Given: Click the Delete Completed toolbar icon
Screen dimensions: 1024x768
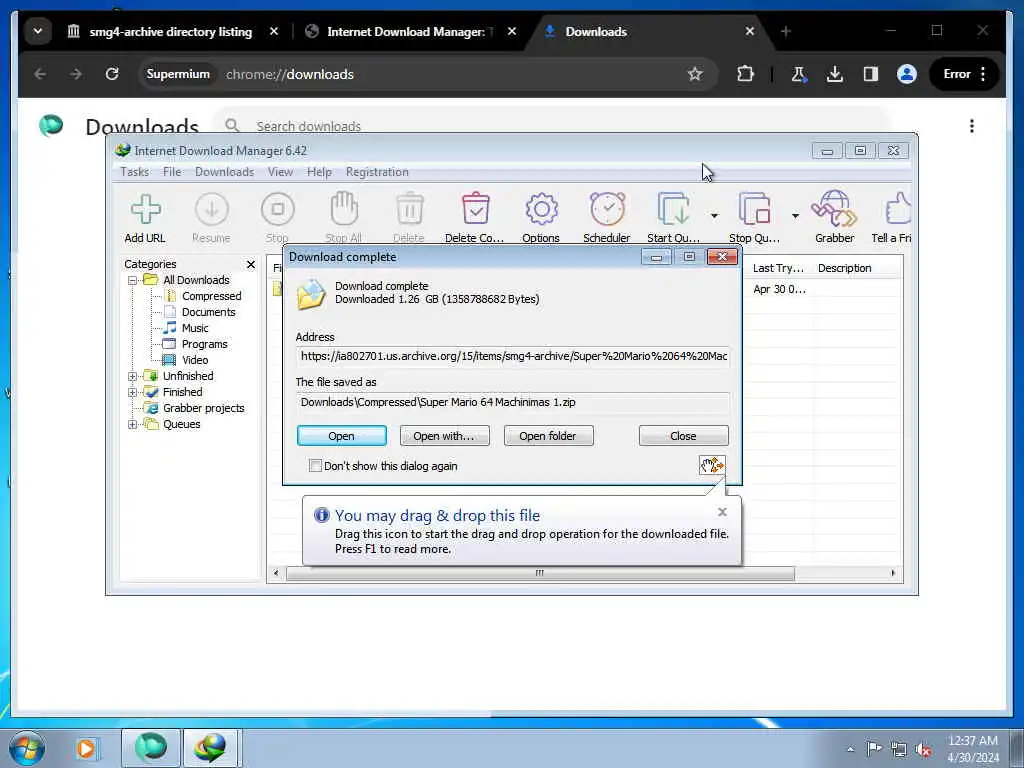Looking at the screenshot, I should click(x=475, y=209).
